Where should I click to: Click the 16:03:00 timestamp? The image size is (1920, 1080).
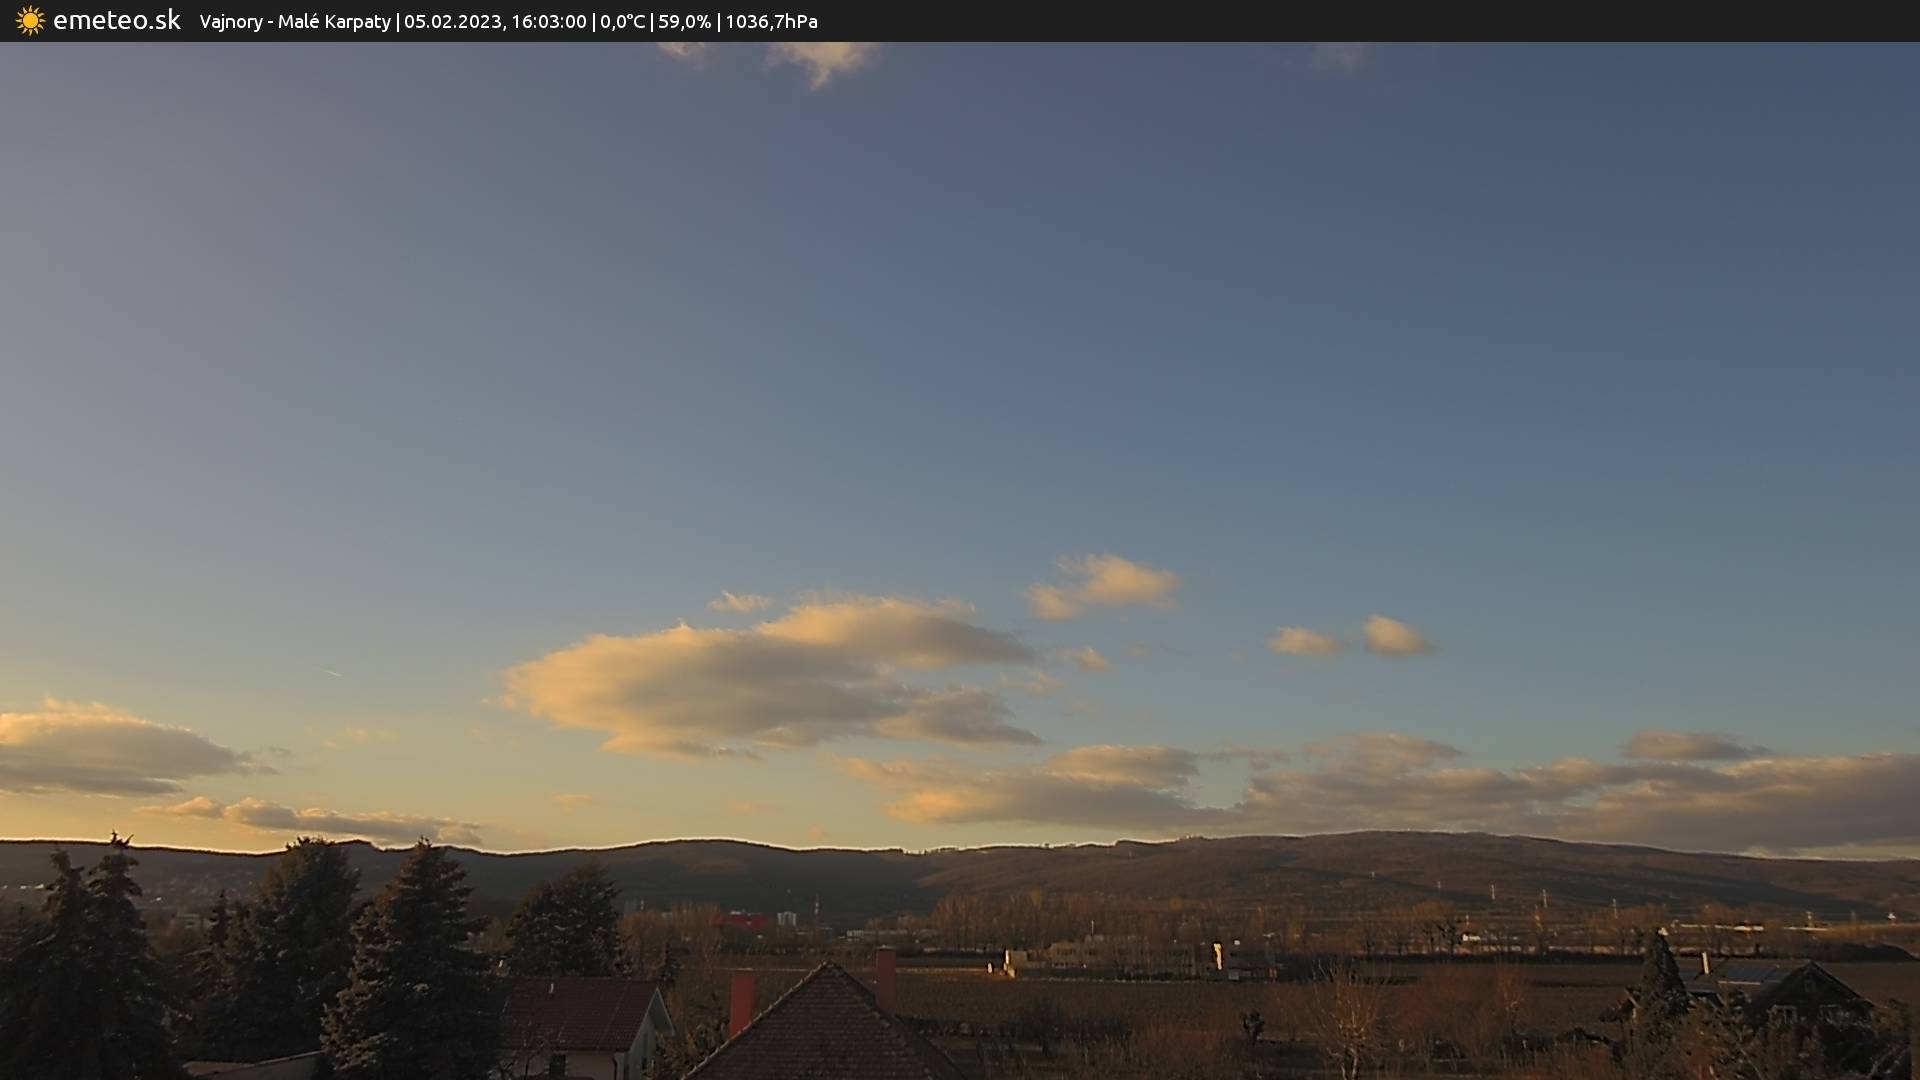tap(548, 22)
